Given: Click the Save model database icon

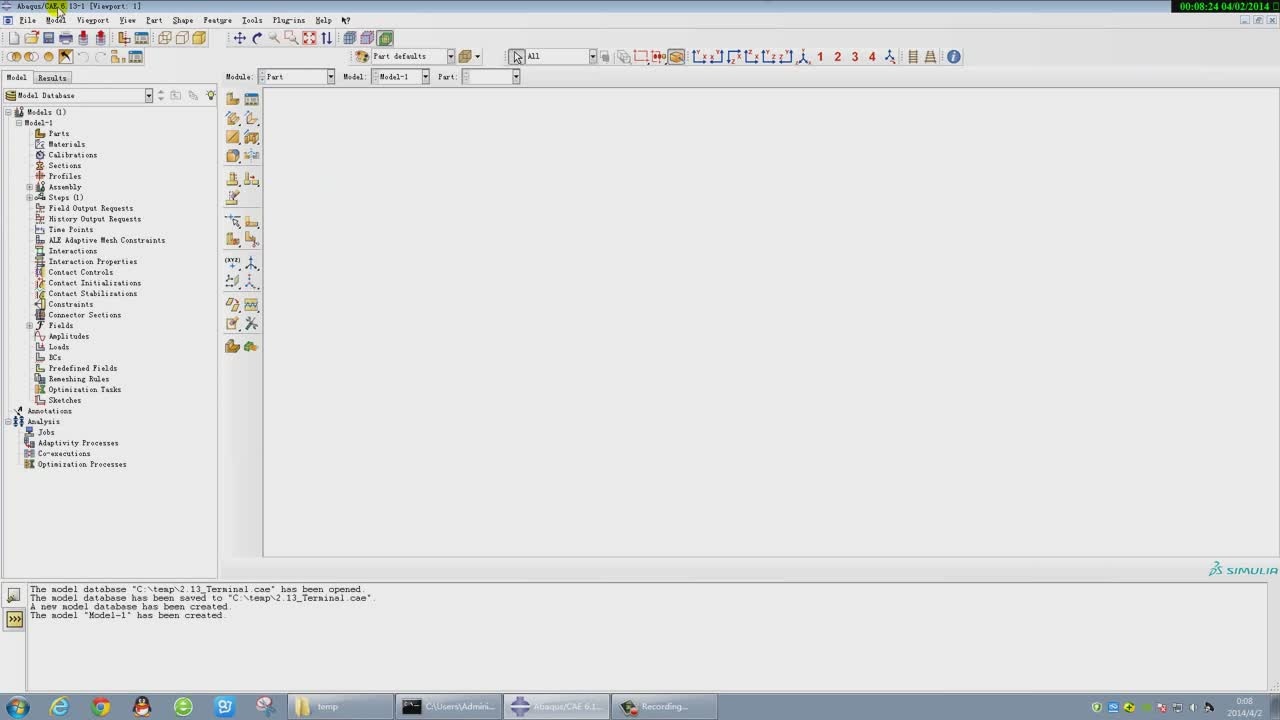Looking at the screenshot, I should (x=48, y=38).
